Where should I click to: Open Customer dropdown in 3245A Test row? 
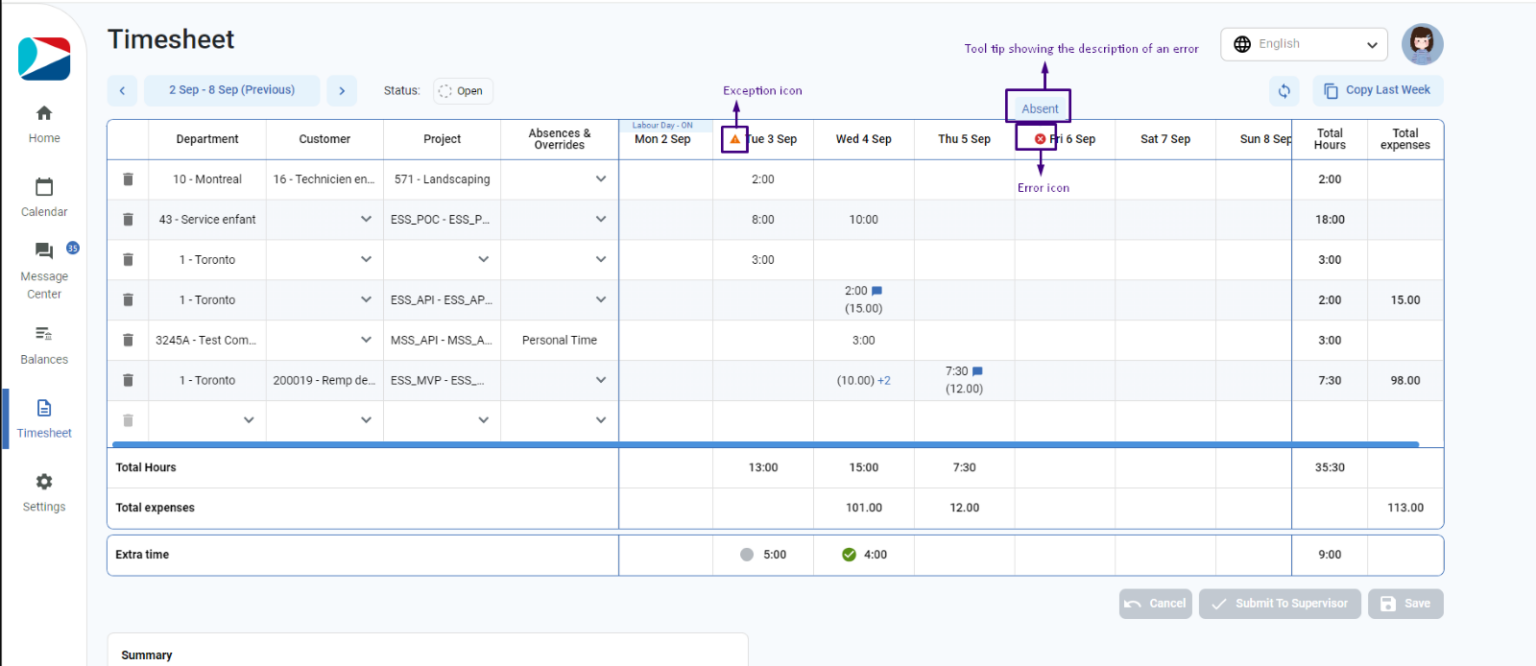point(366,340)
